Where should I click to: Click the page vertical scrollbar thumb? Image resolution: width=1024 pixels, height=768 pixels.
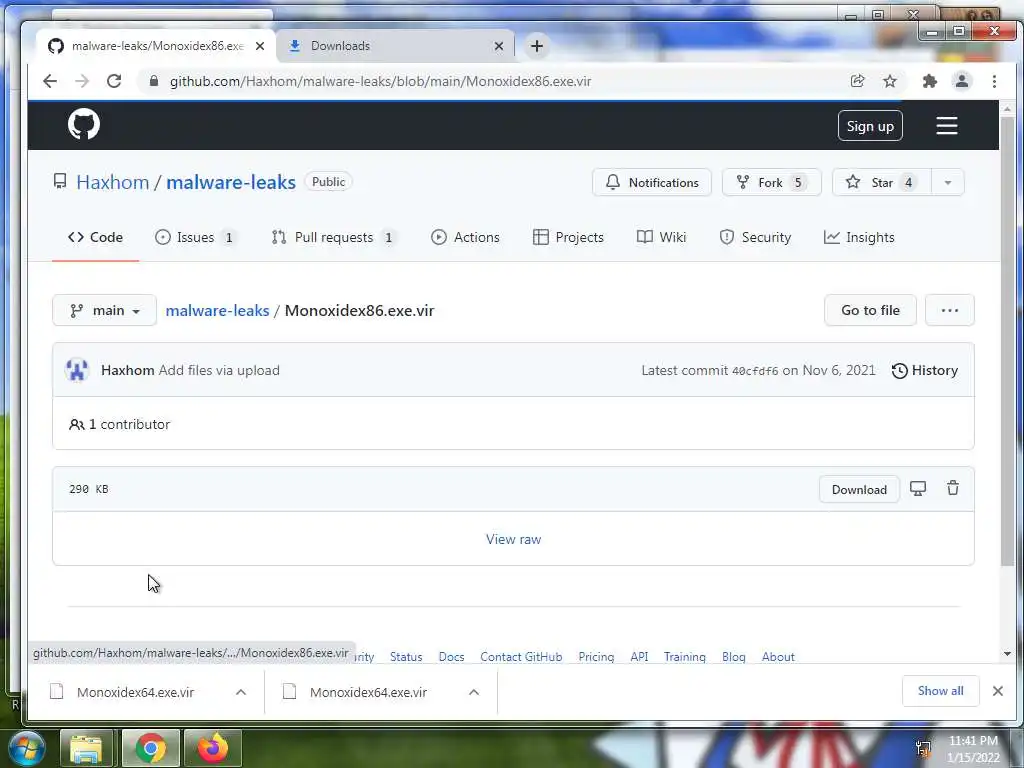coord(1007,341)
